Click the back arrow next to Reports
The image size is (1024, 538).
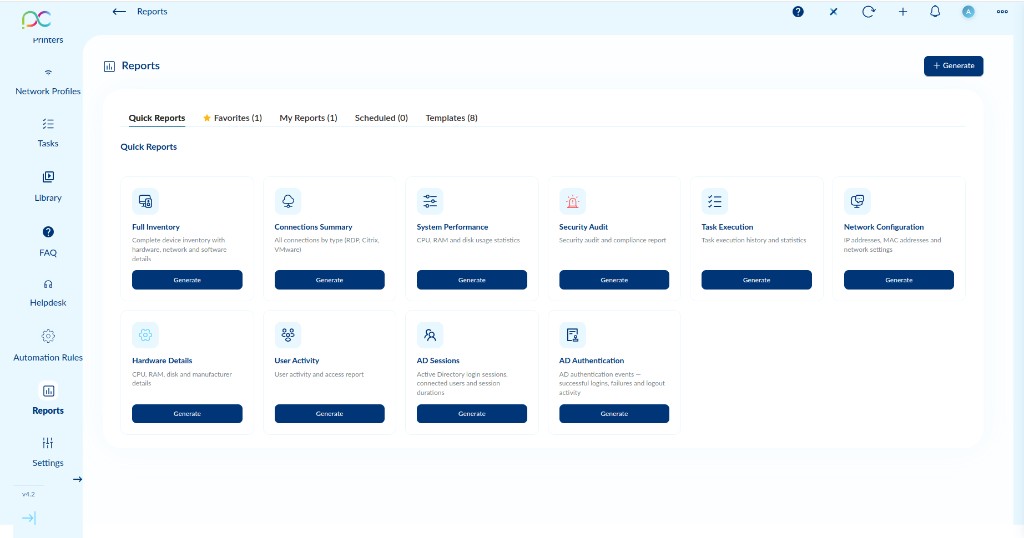119,12
